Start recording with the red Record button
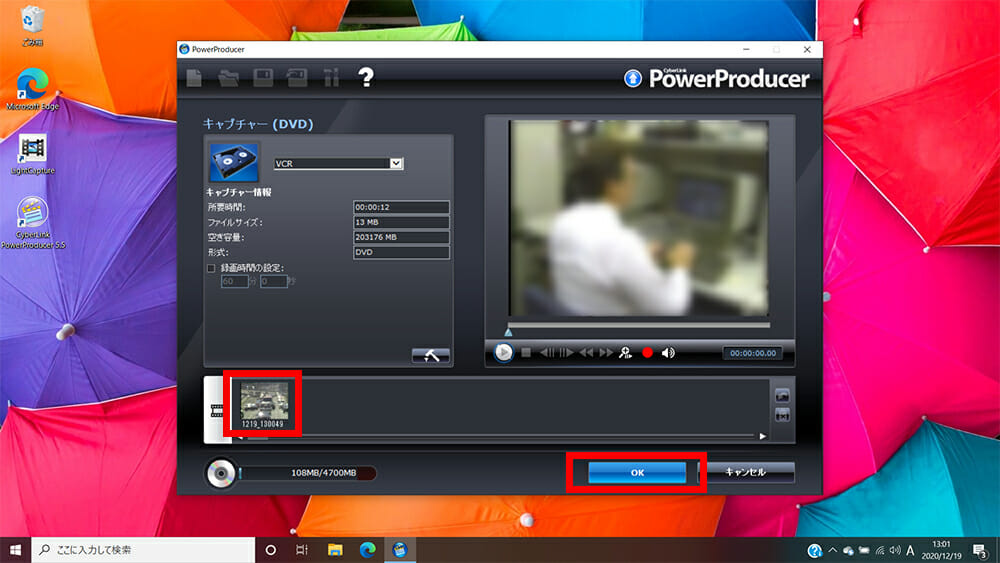Screen dimensions: 1000x563 point(647,353)
